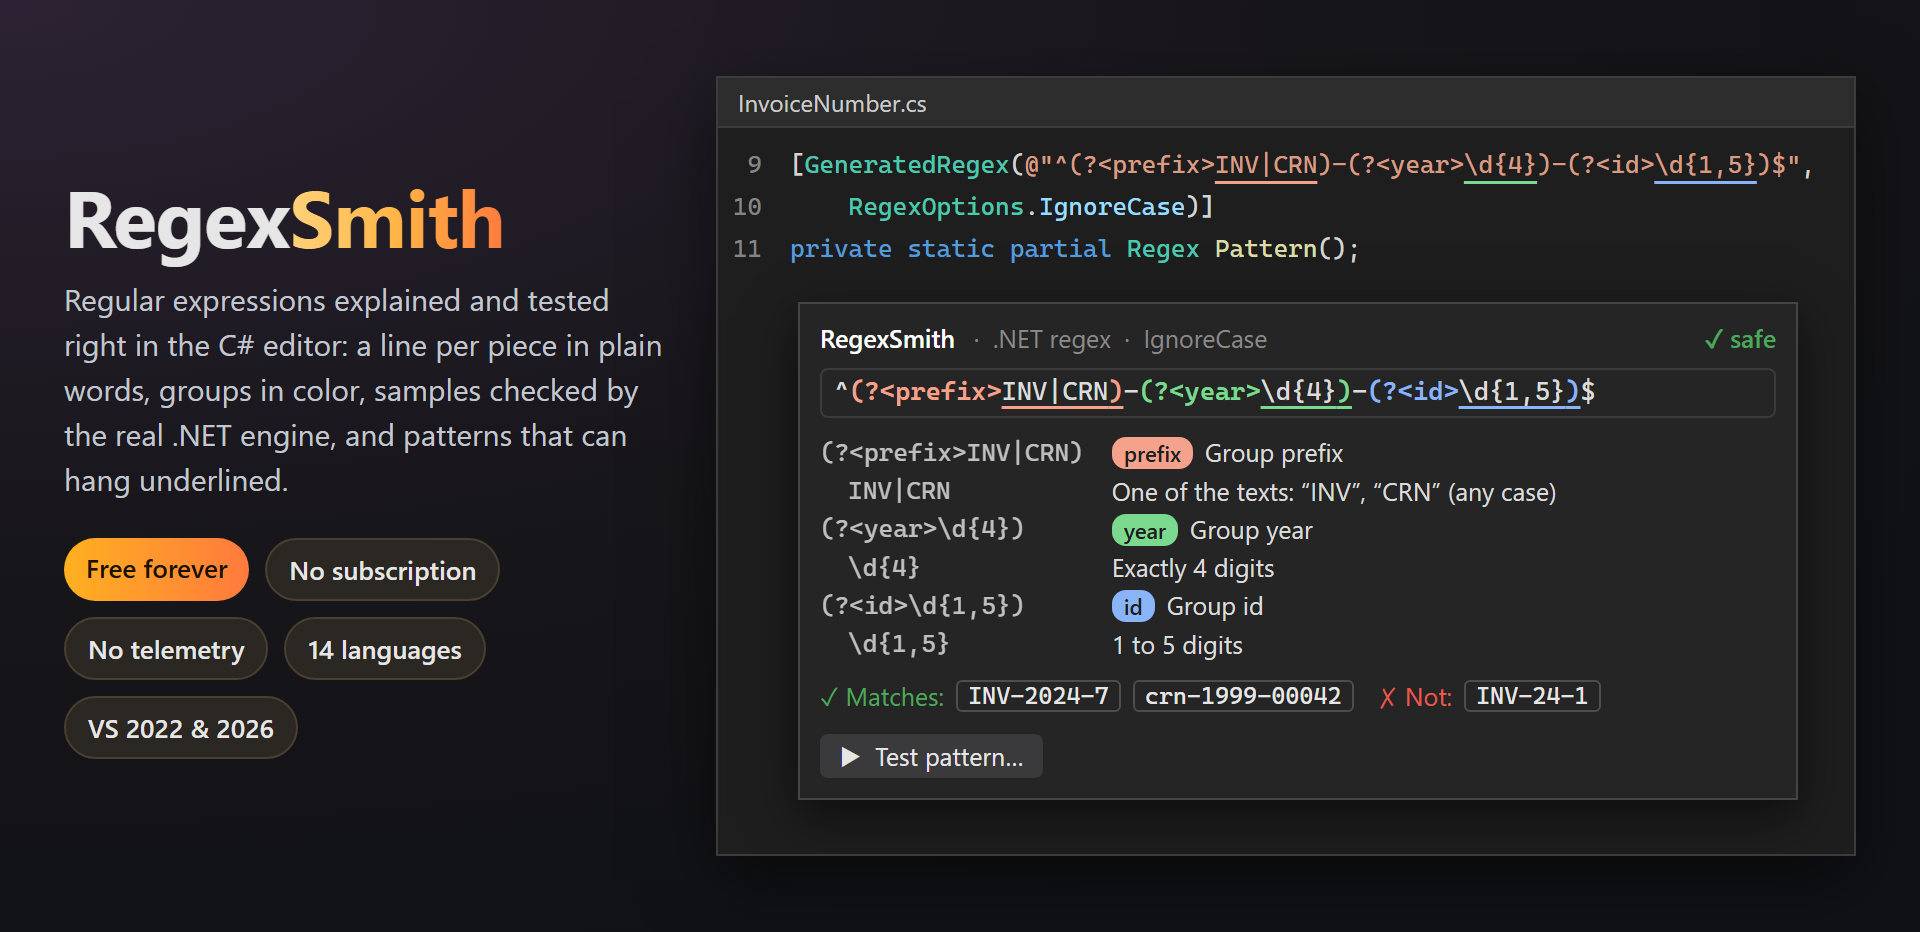Click the RegexSmith popup title
This screenshot has height=932, width=1920.
(887, 340)
